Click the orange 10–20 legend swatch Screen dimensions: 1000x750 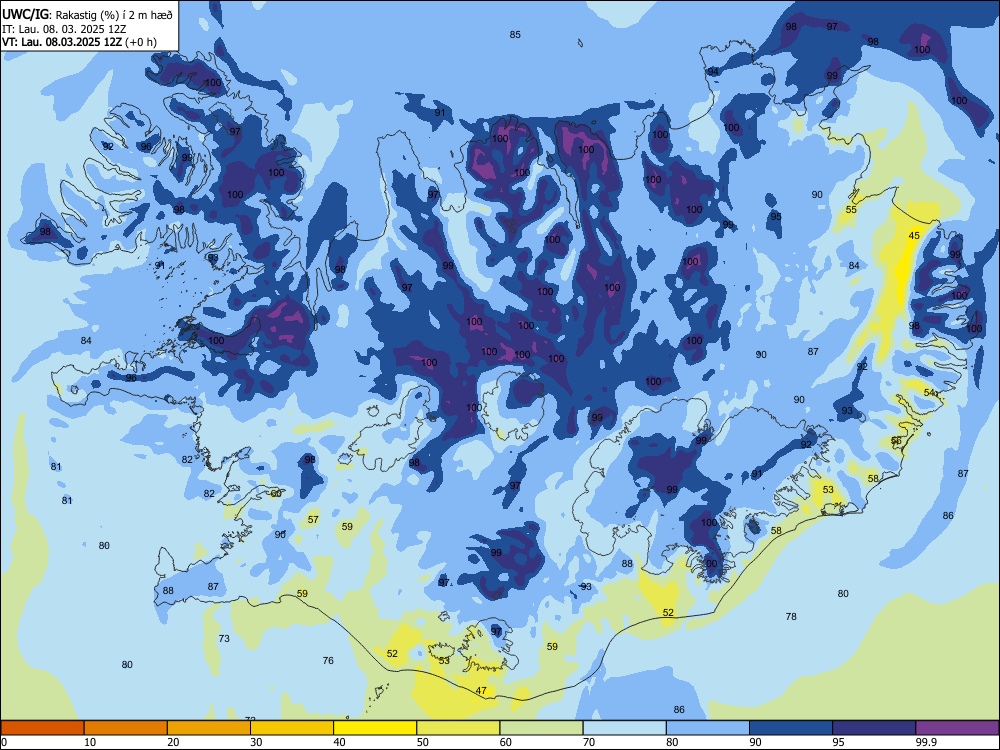tap(126, 728)
